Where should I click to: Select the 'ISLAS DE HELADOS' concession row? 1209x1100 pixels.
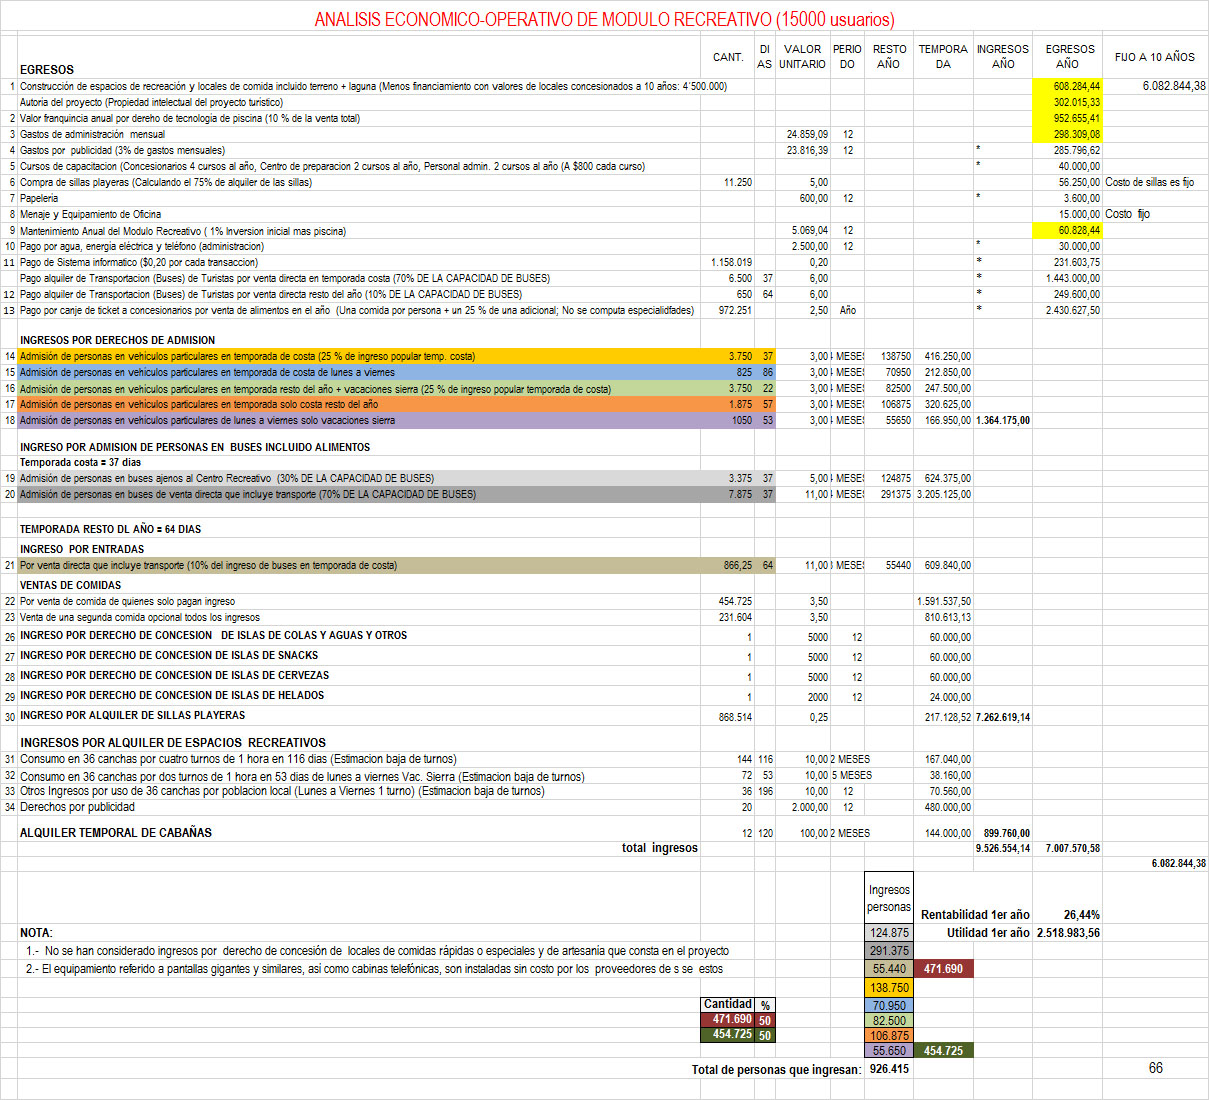(172, 695)
